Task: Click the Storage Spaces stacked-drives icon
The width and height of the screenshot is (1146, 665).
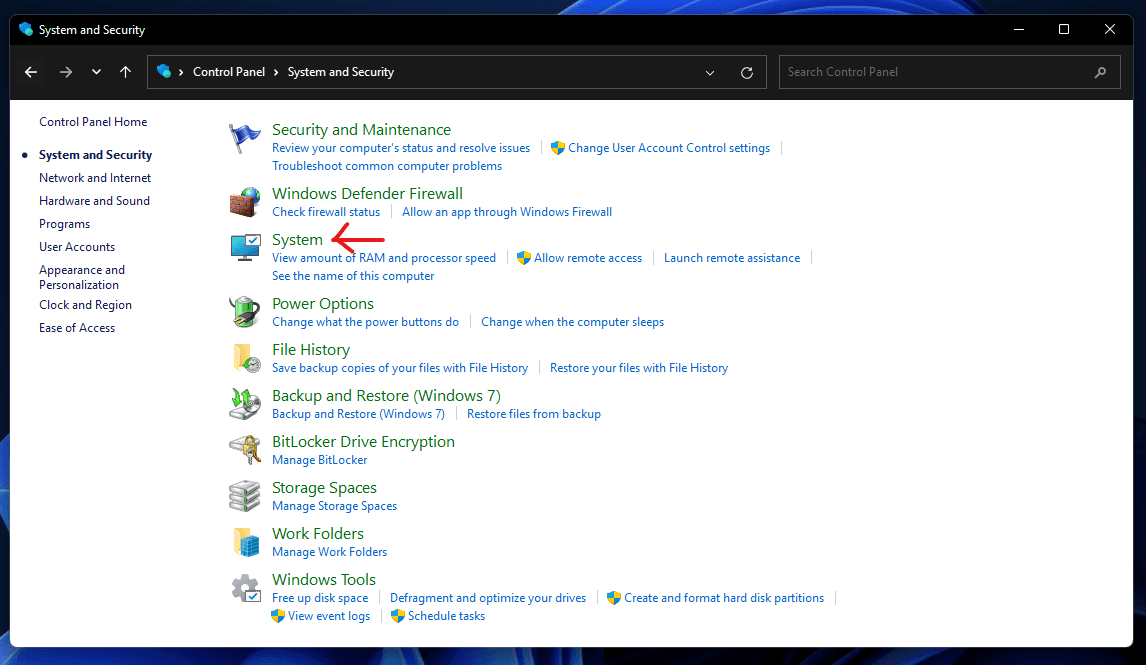Action: pos(244,496)
